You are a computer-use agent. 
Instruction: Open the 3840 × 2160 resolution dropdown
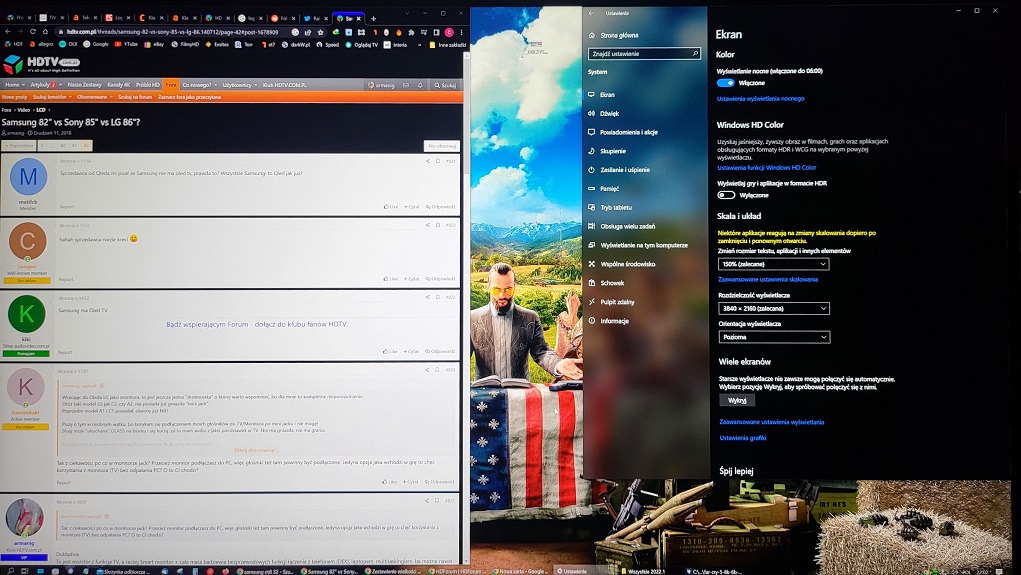pyautogui.click(x=774, y=308)
